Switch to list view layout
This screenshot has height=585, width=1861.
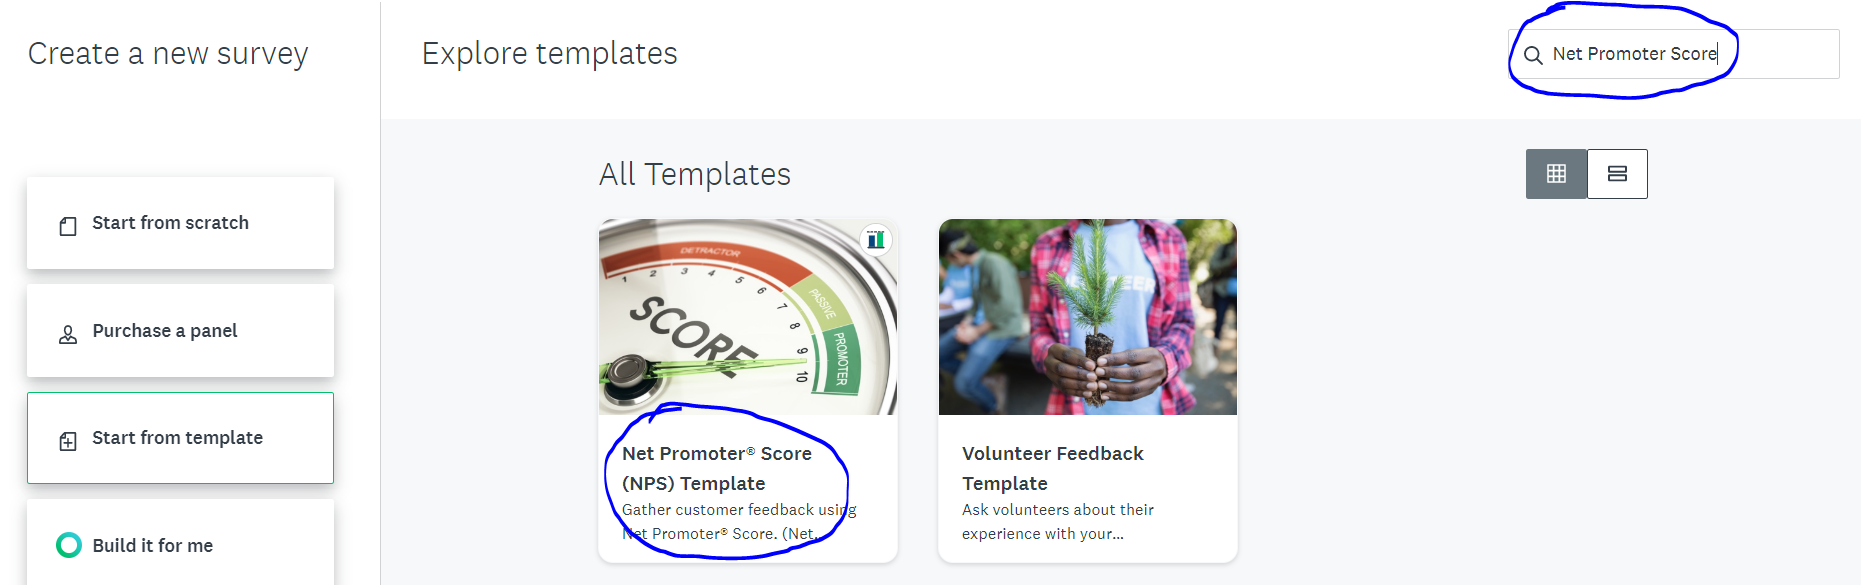tap(1617, 174)
